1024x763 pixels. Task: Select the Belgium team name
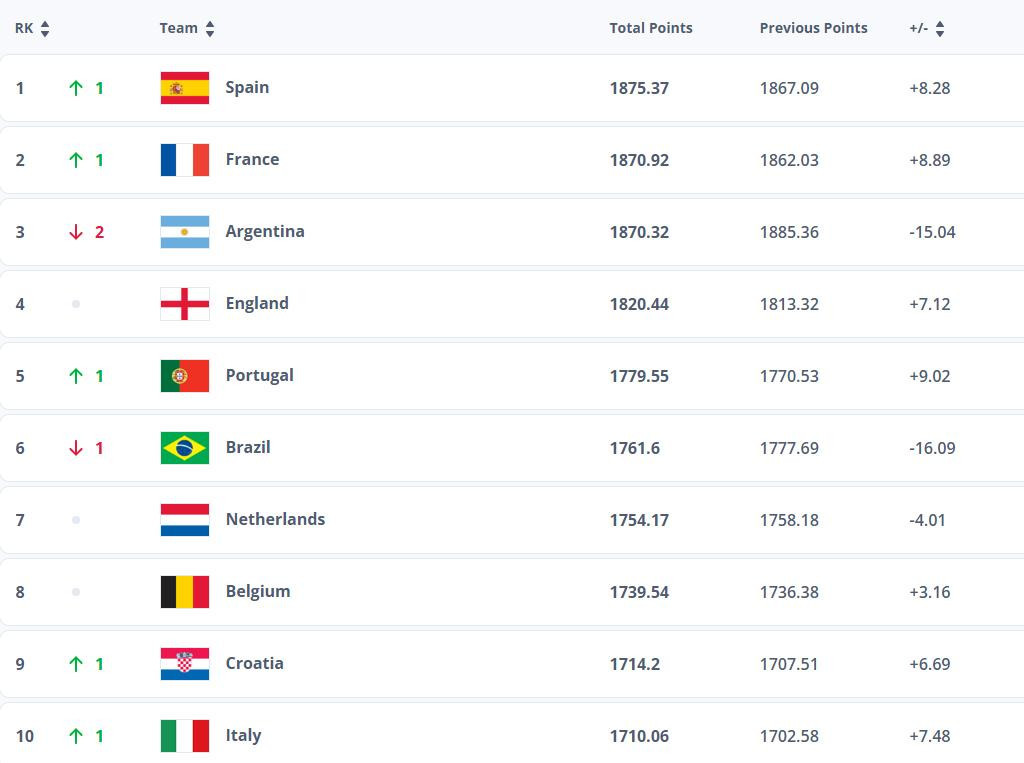pos(257,591)
